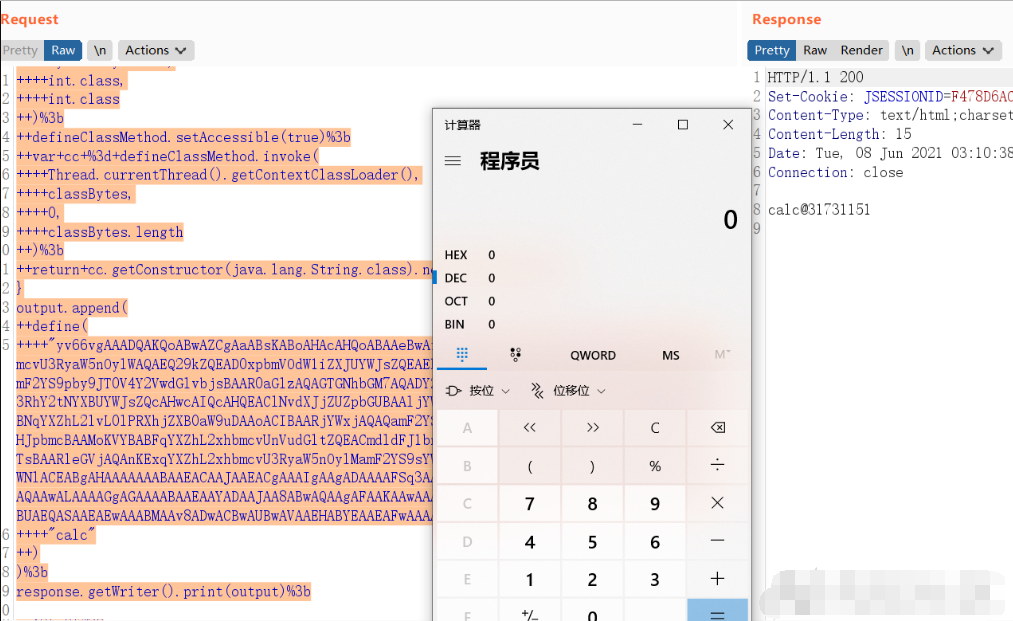
Task: Click the minus operator key
Action: 717,541
